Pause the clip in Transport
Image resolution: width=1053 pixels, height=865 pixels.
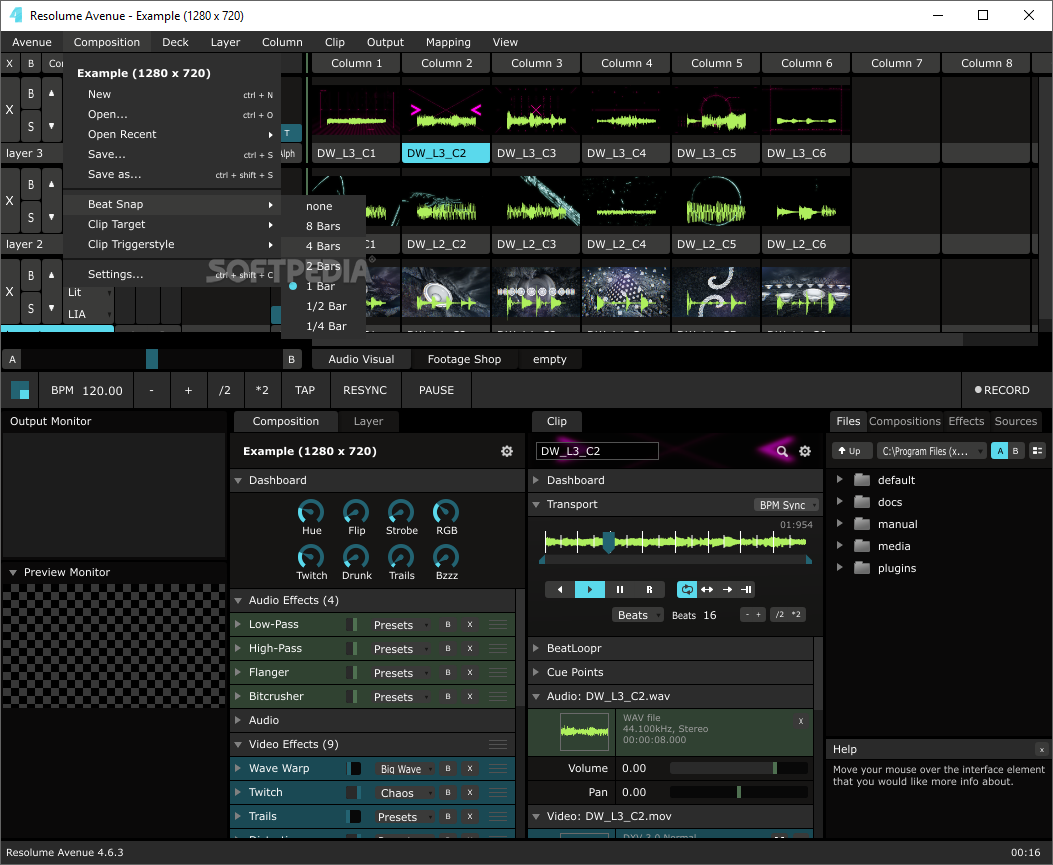(620, 590)
